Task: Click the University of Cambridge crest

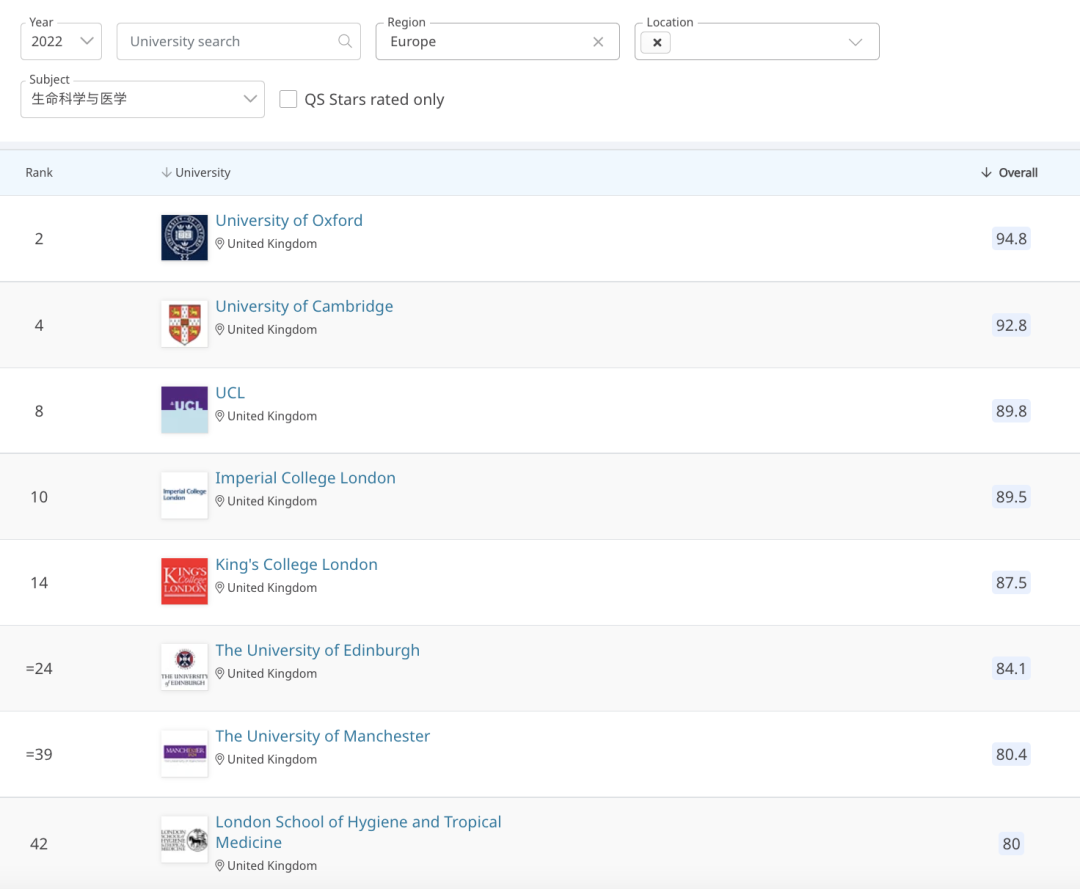Action: click(184, 324)
